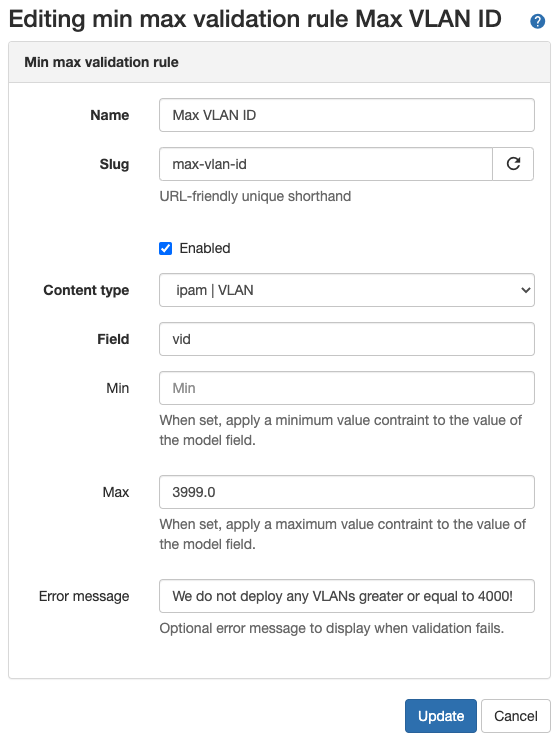Image resolution: width=559 pixels, height=742 pixels.
Task: Regenerate the slug with refresh icon
Action: coord(513,164)
